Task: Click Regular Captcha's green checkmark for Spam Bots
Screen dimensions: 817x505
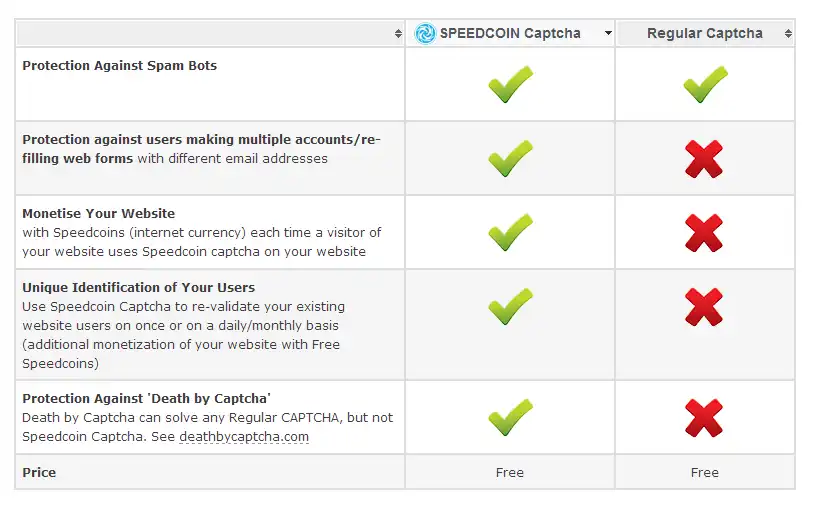Action: [705, 84]
